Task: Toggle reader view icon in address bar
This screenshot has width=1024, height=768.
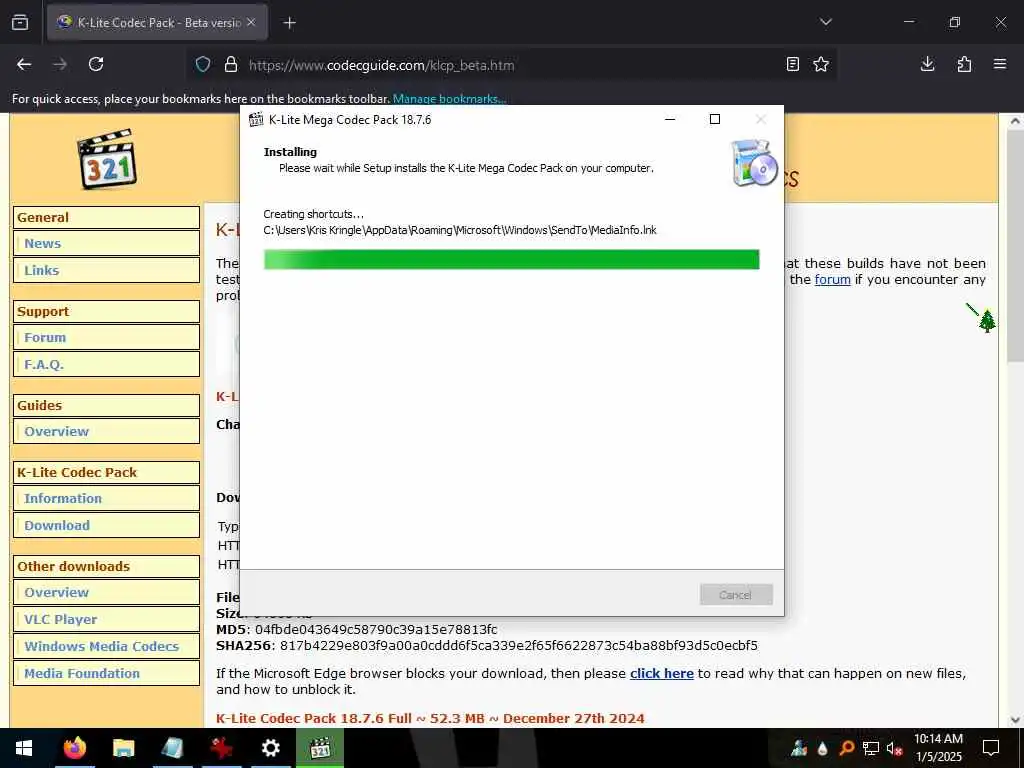Action: point(793,64)
